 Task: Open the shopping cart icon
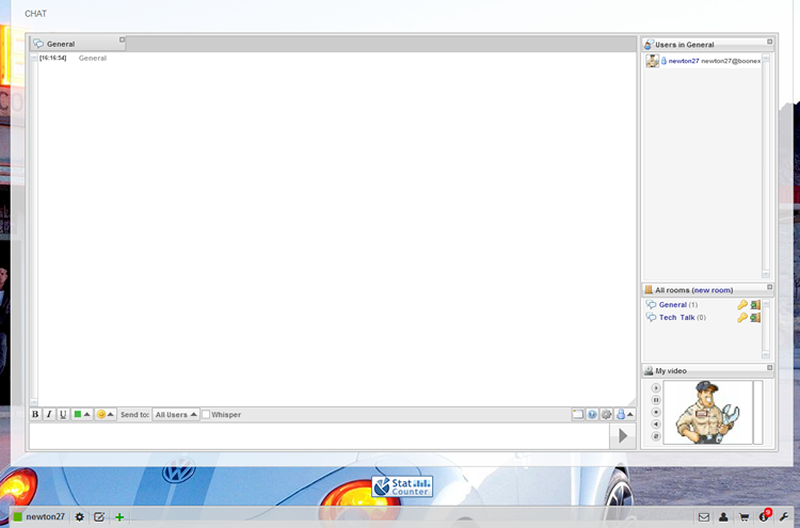point(744,517)
